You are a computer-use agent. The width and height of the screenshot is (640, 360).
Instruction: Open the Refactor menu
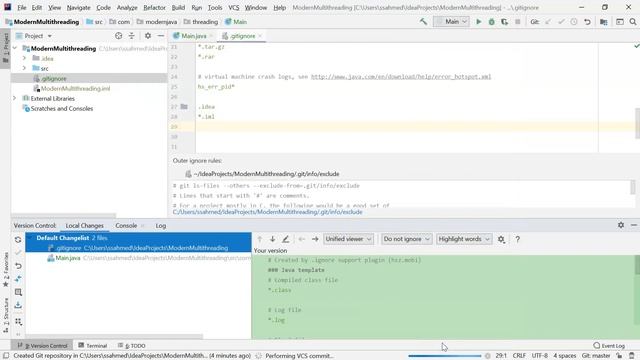[x=154, y=7]
